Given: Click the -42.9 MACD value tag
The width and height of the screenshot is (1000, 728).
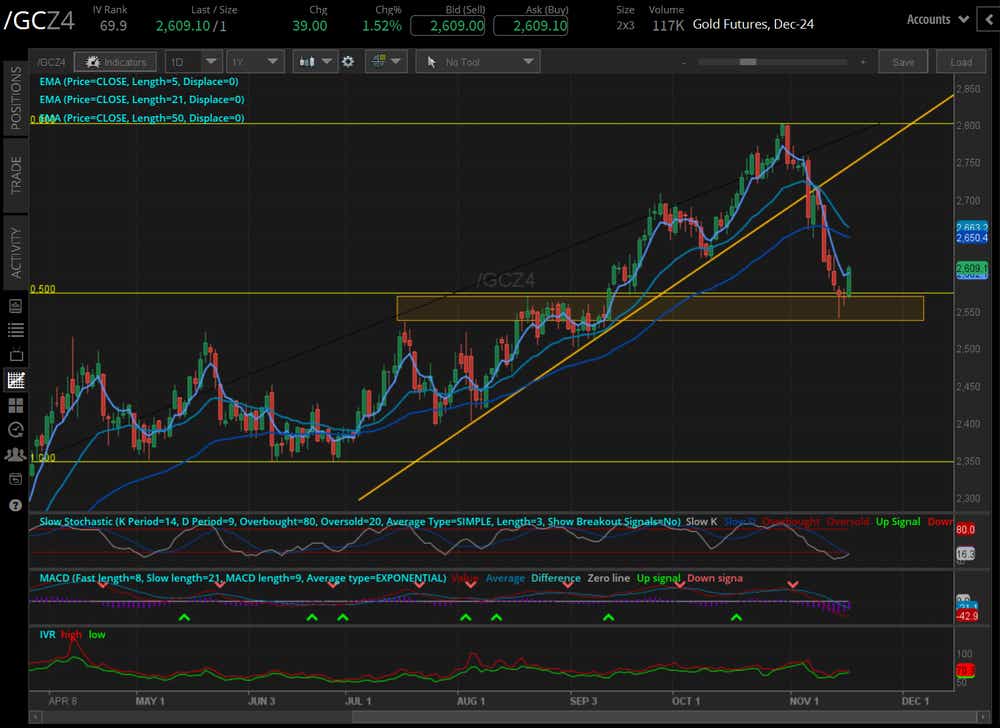Looking at the screenshot, I should point(967,616).
